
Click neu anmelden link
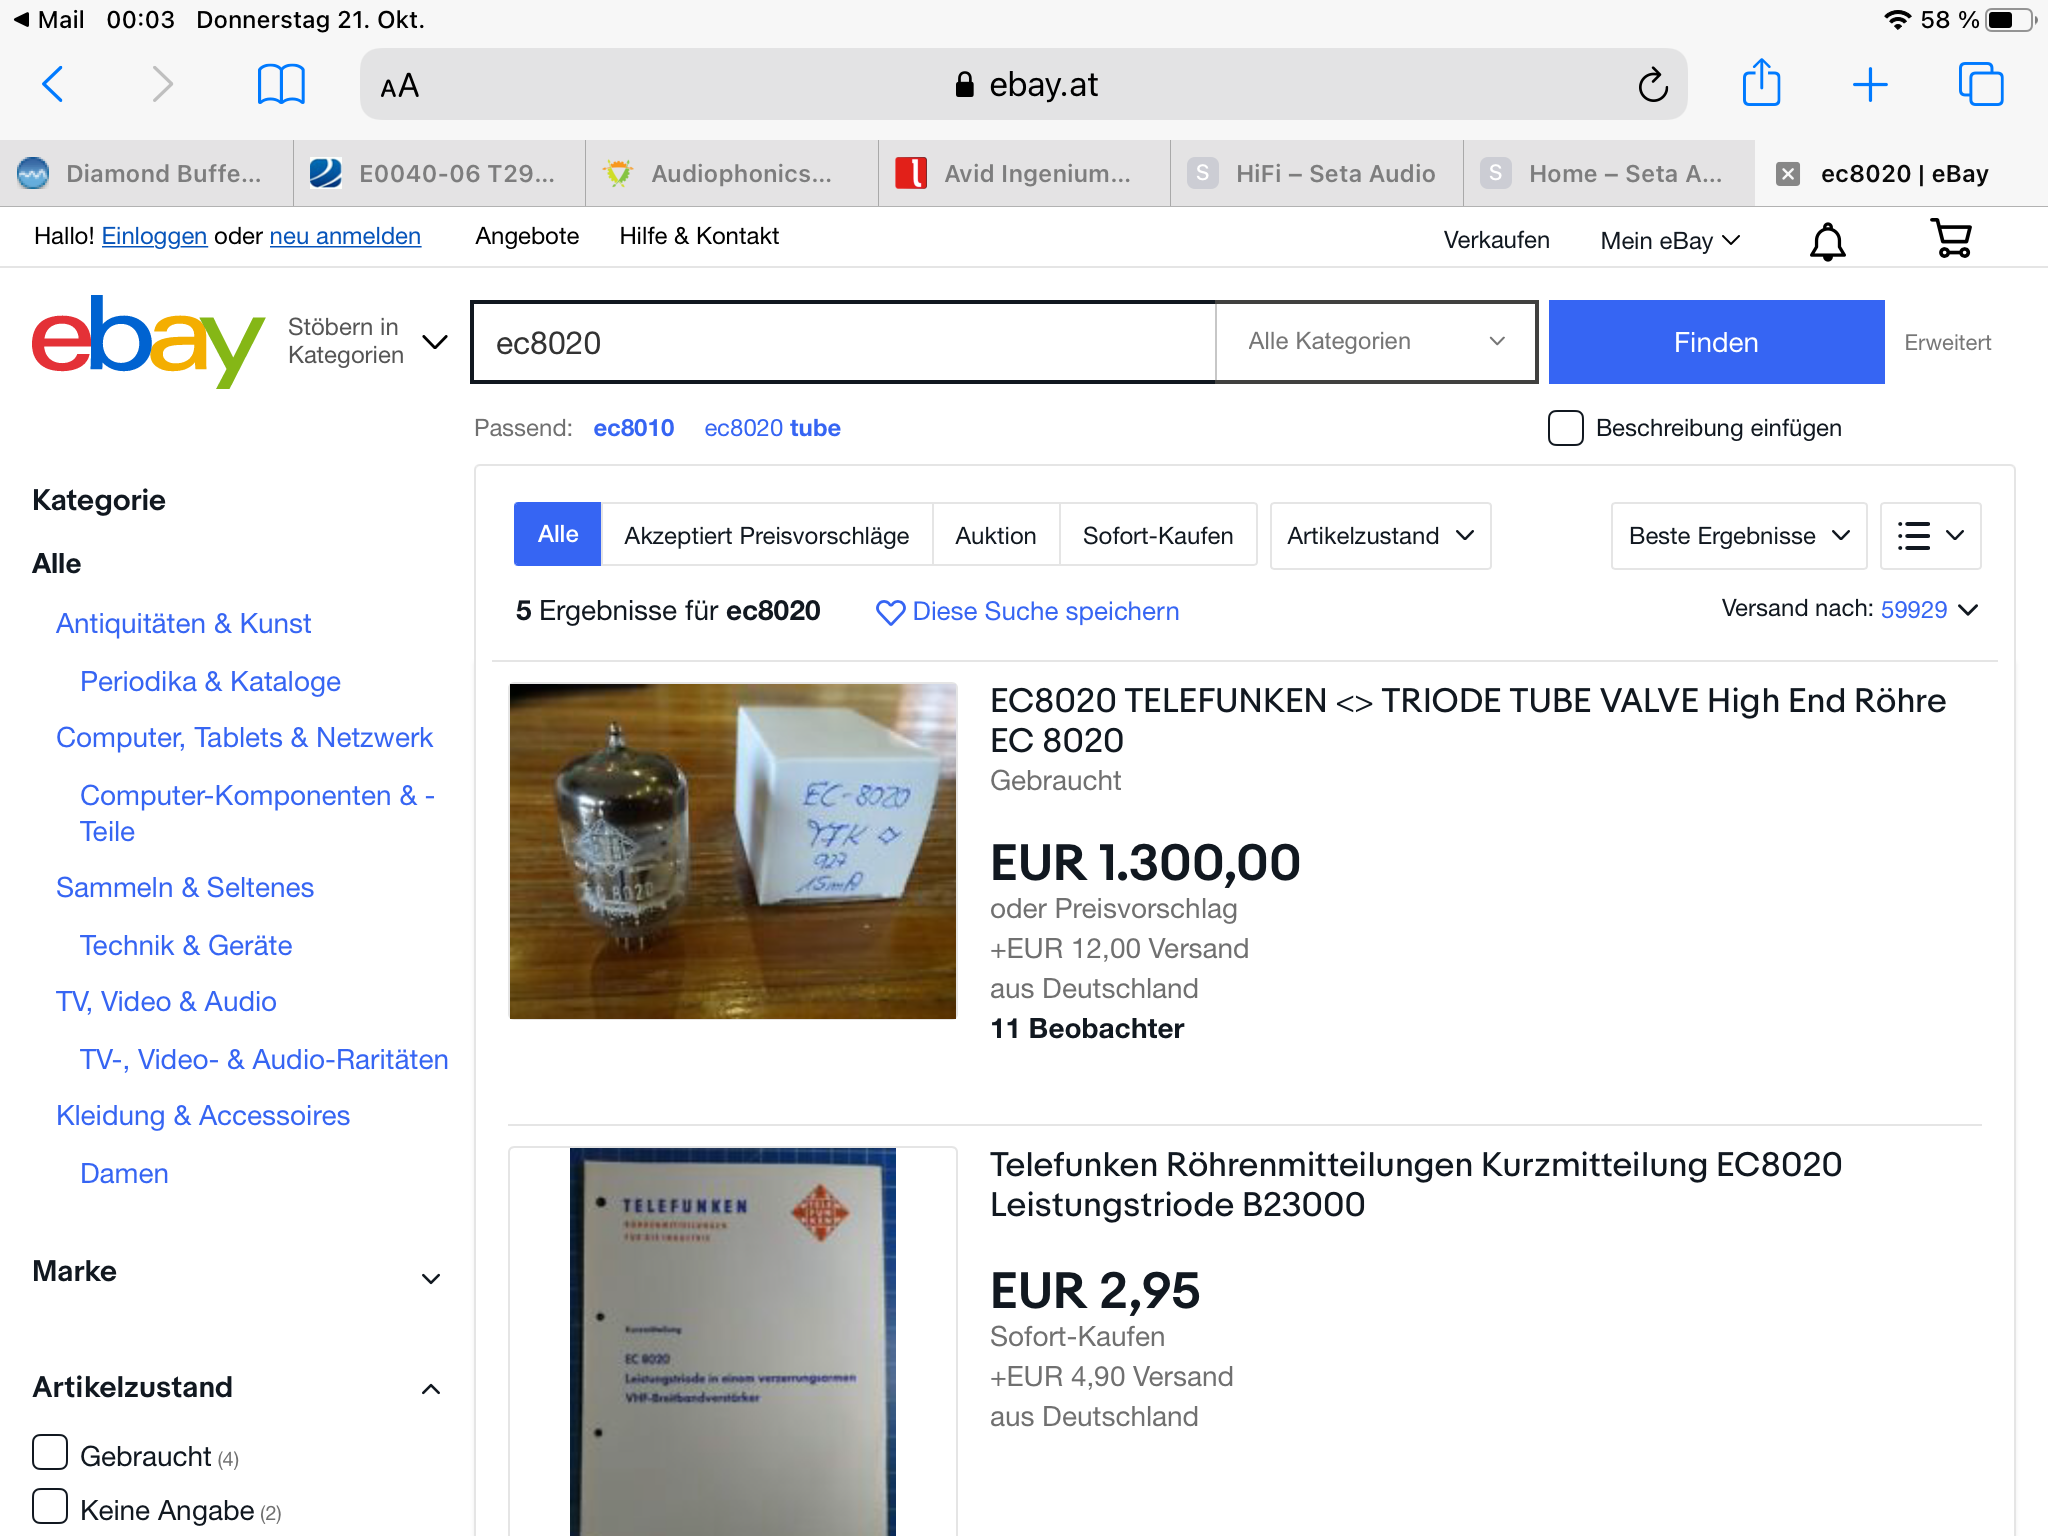click(x=345, y=236)
